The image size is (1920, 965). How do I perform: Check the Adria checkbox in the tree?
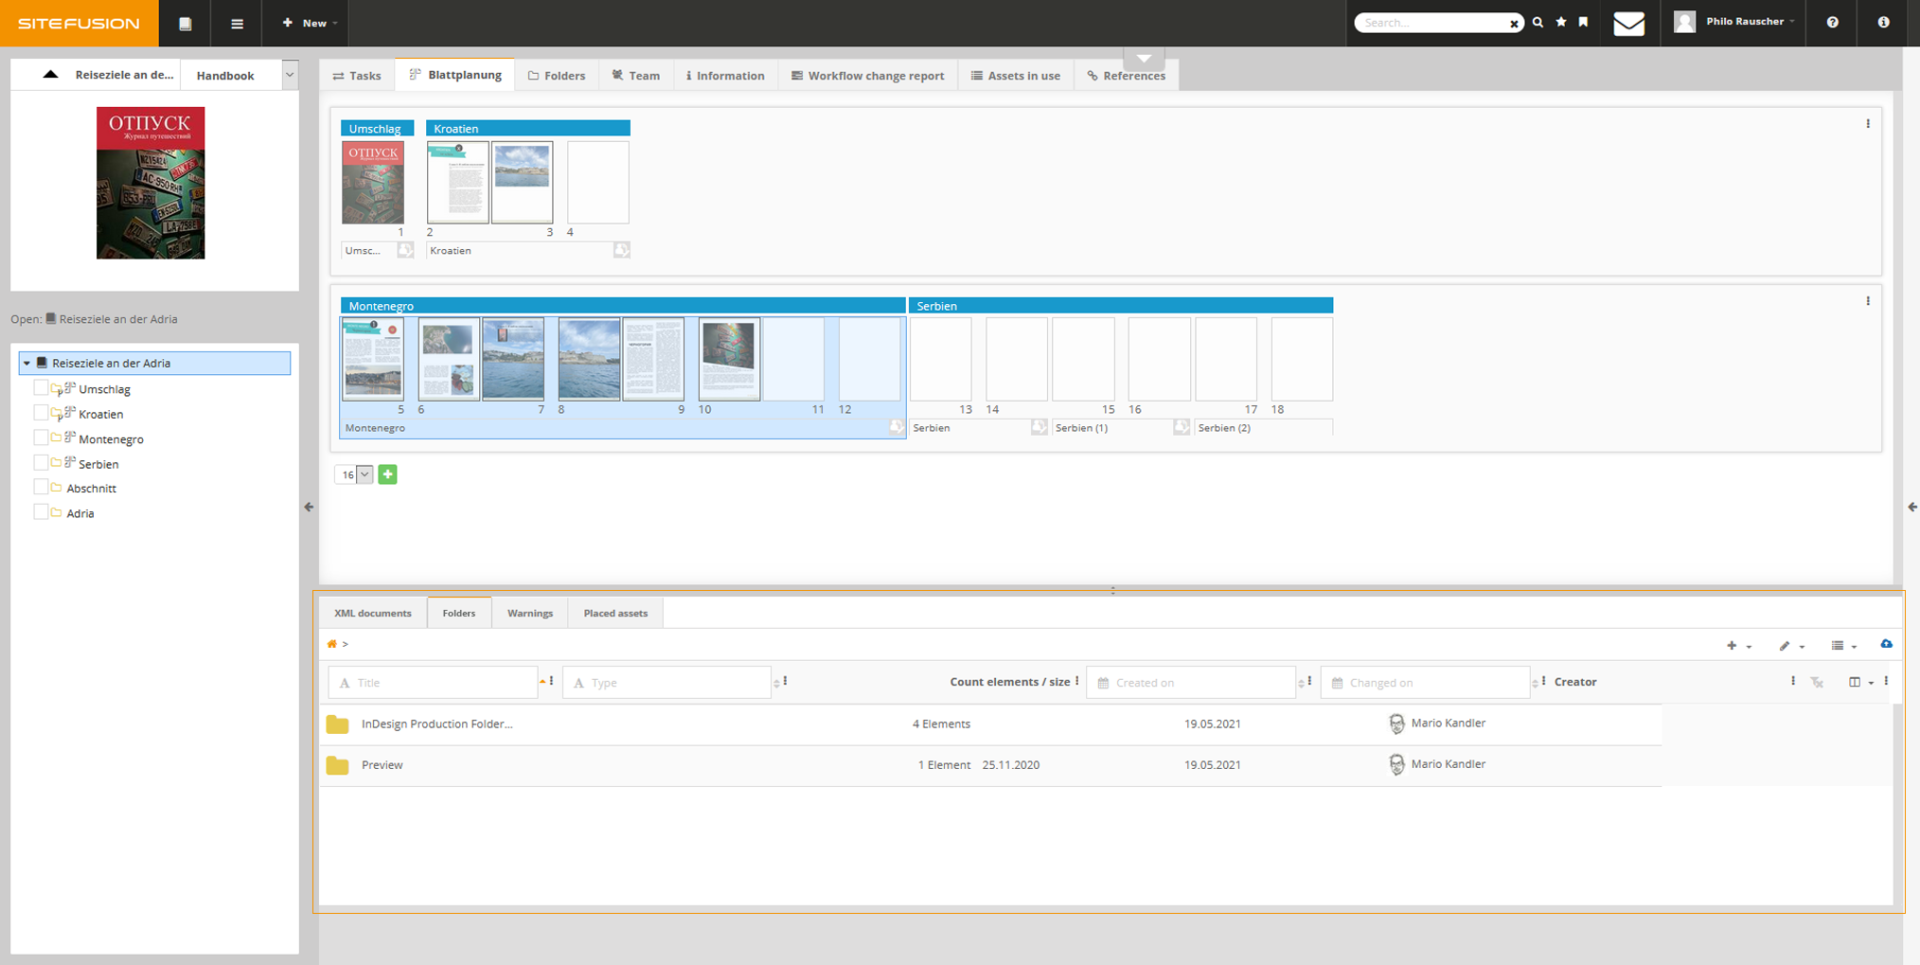40,512
